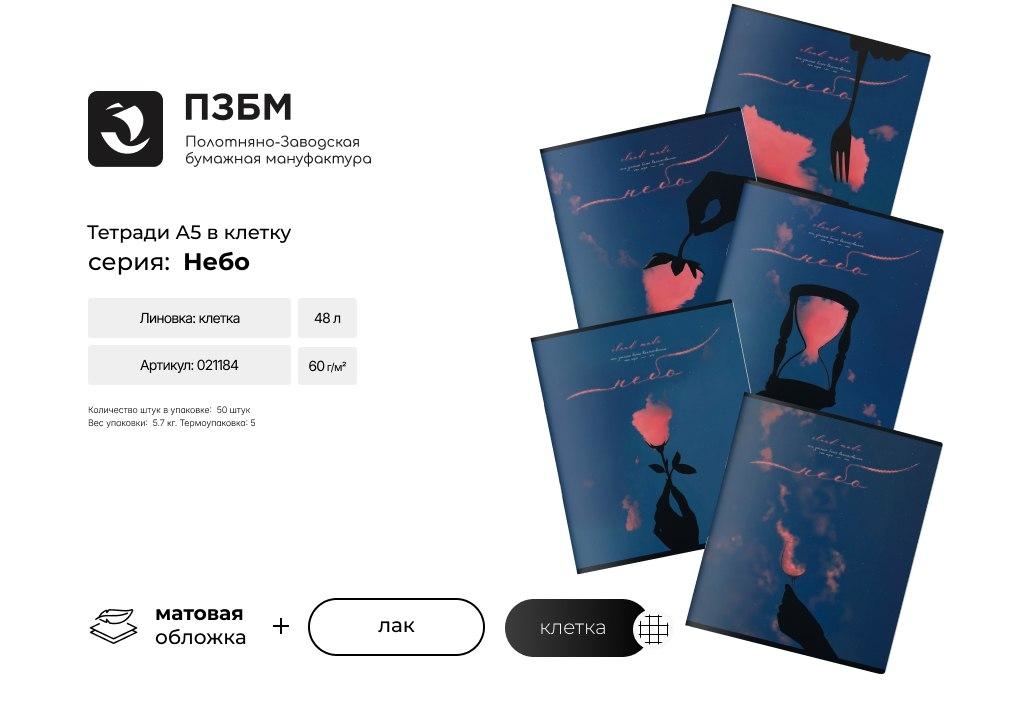The width and height of the screenshot is (1024, 702).
Task: Click the grid pattern circle icon
Action: [x=653, y=629]
